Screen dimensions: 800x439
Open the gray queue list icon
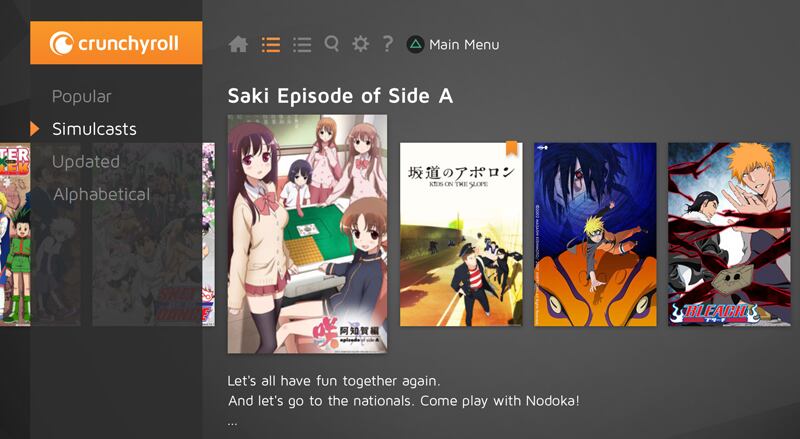click(302, 44)
